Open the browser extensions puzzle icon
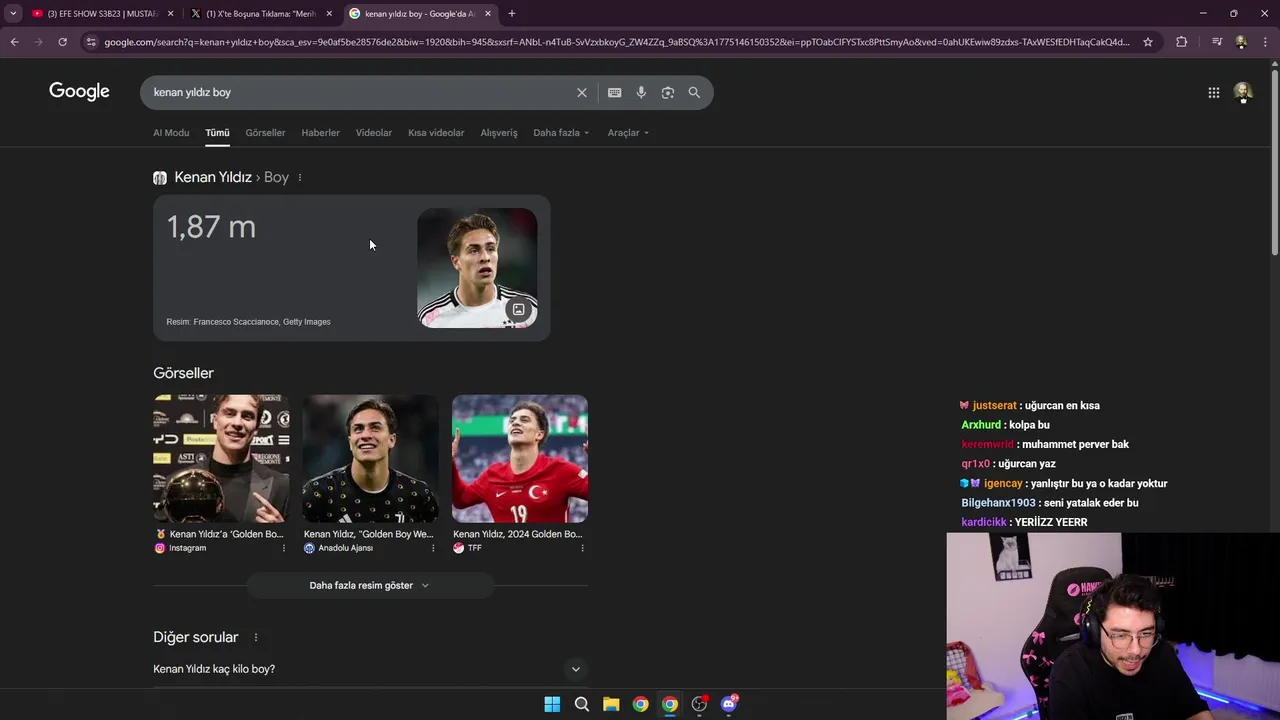Screen dimensions: 1280x720 tap(1181, 42)
